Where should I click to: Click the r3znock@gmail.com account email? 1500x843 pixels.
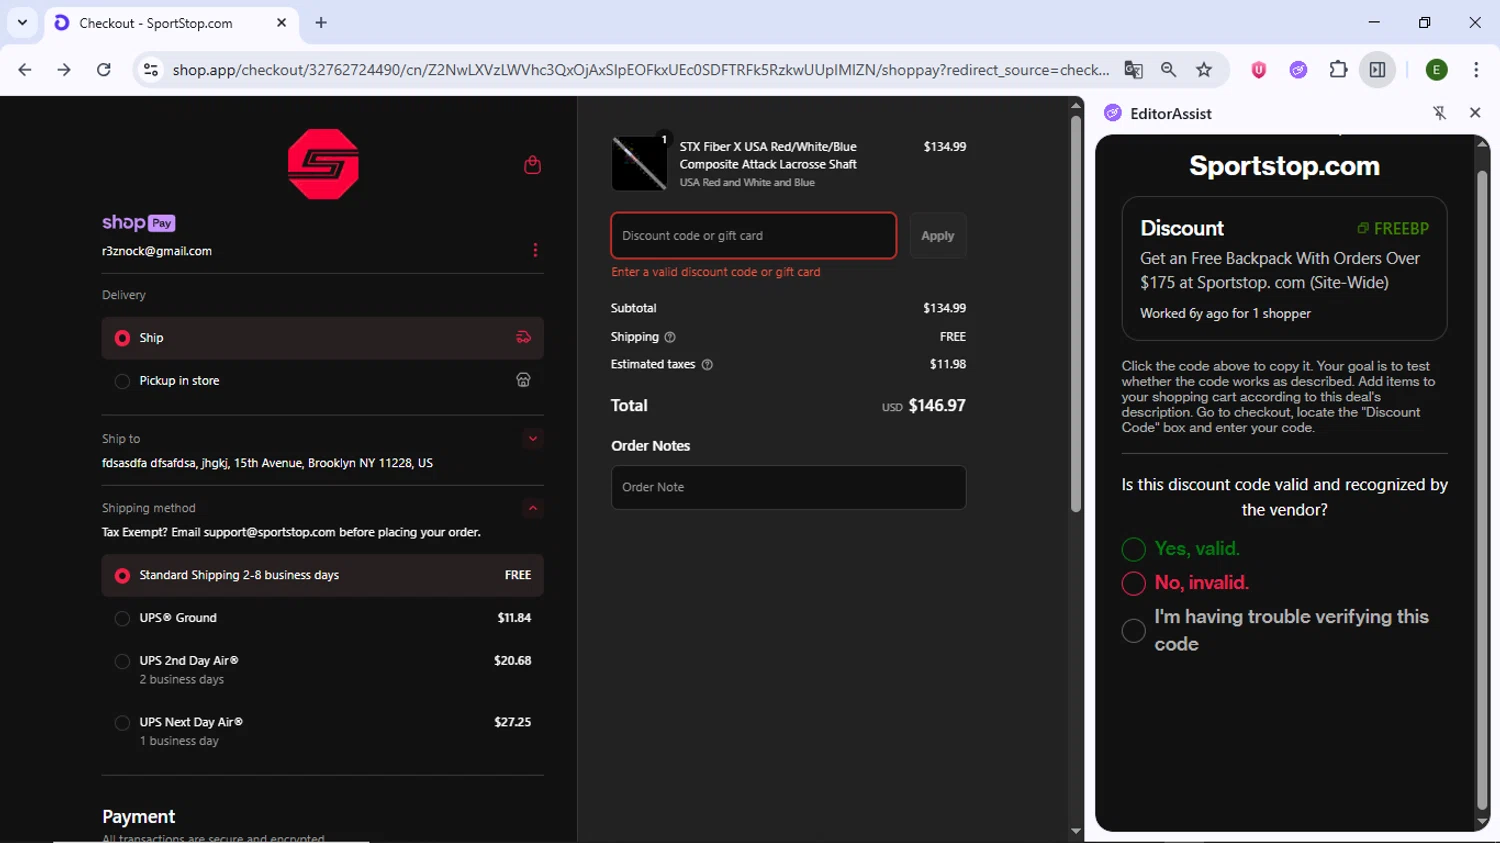tap(157, 251)
